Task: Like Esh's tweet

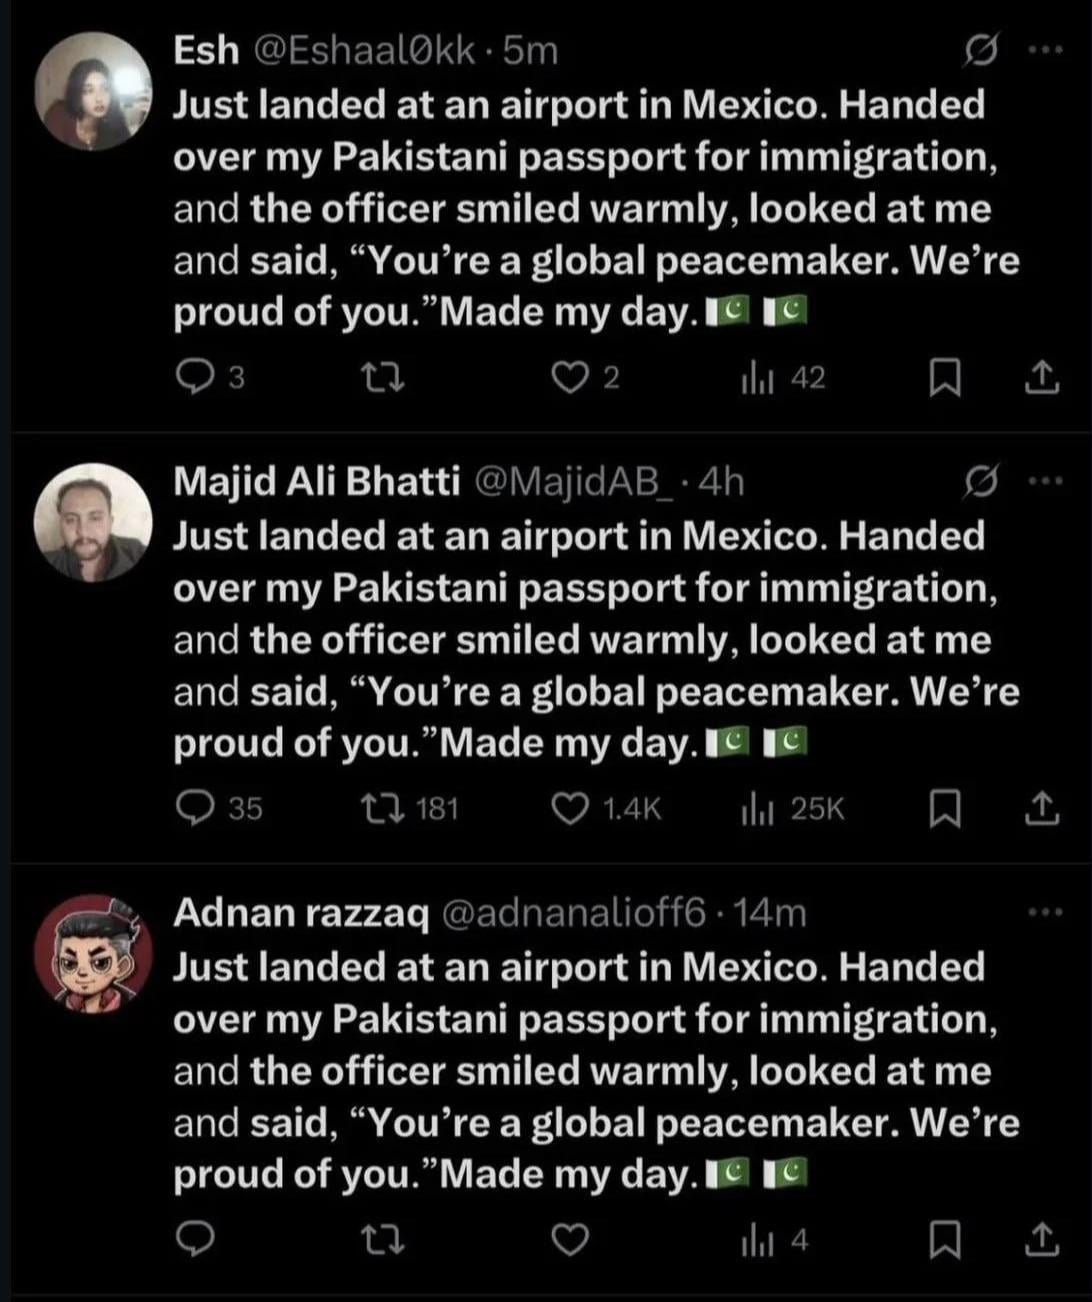Action: (570, 377)
